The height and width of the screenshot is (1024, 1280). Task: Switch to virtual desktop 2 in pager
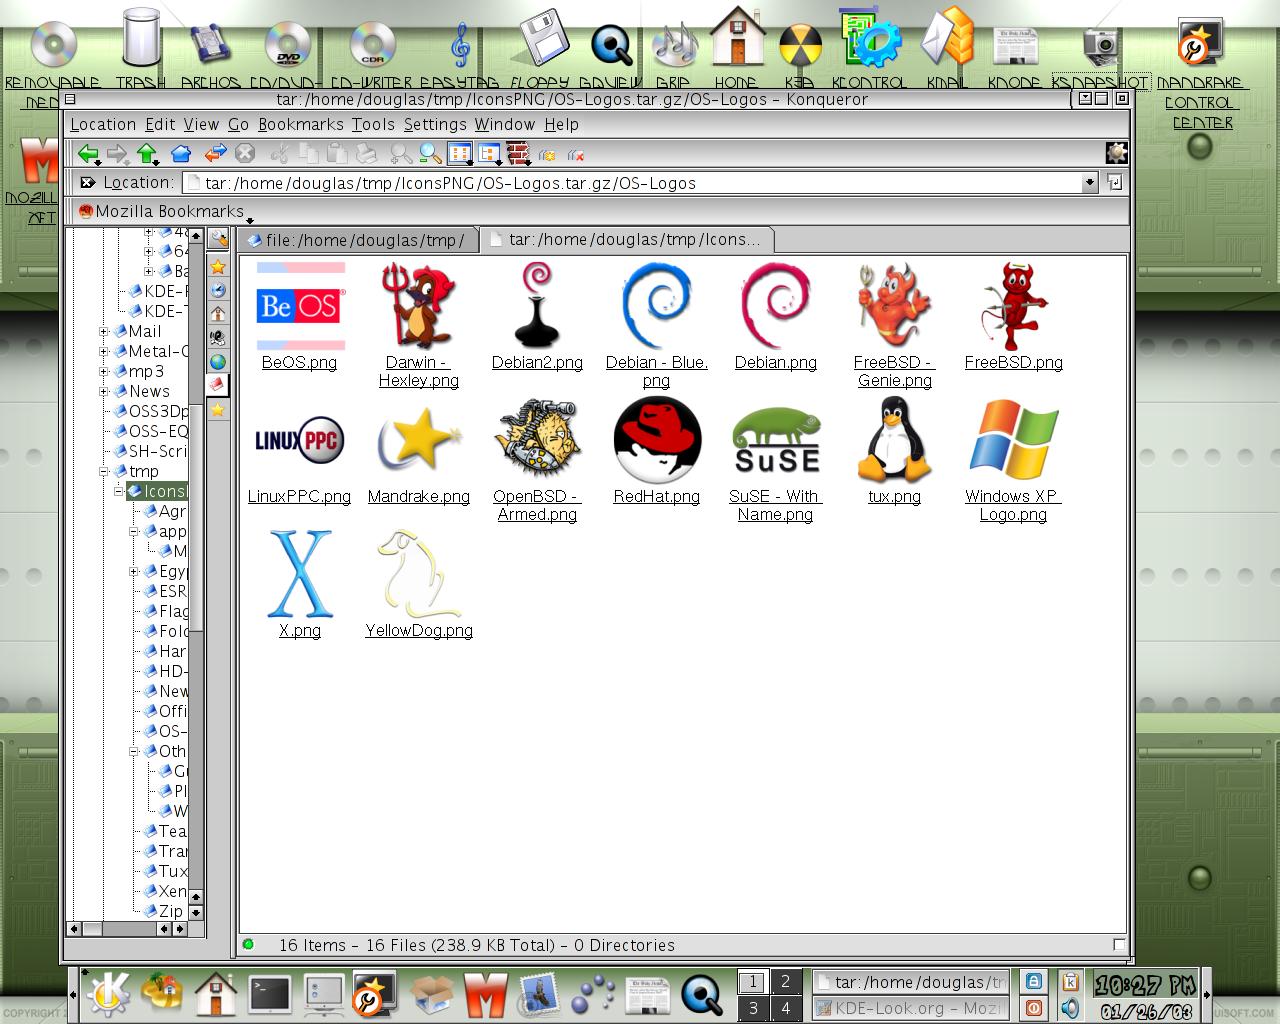(x=785, y=982)
